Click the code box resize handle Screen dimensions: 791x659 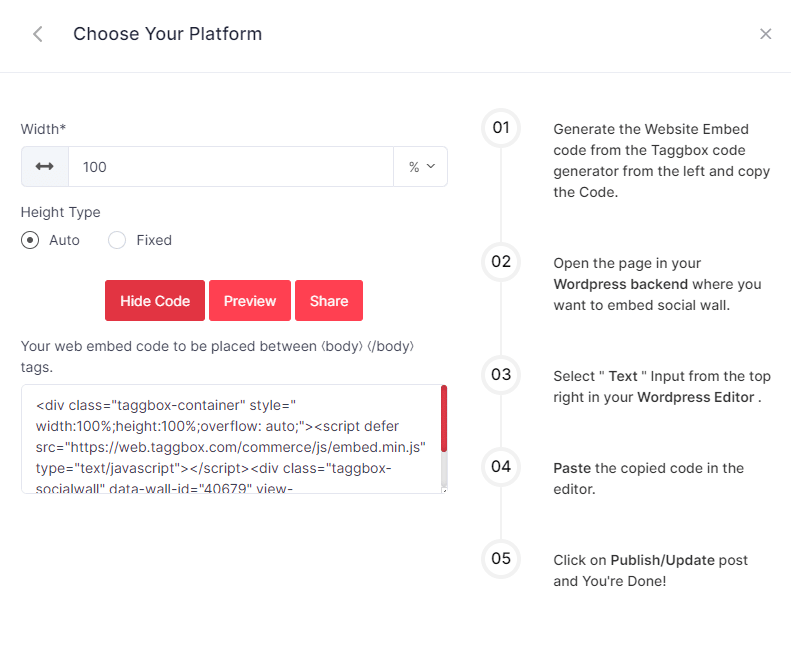click(443, 489)
